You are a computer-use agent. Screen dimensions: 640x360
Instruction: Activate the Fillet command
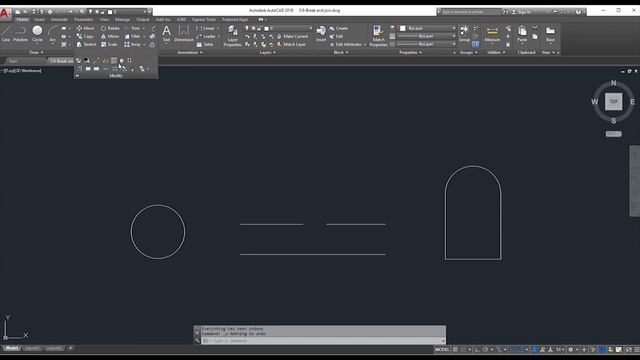pos(132,36)
